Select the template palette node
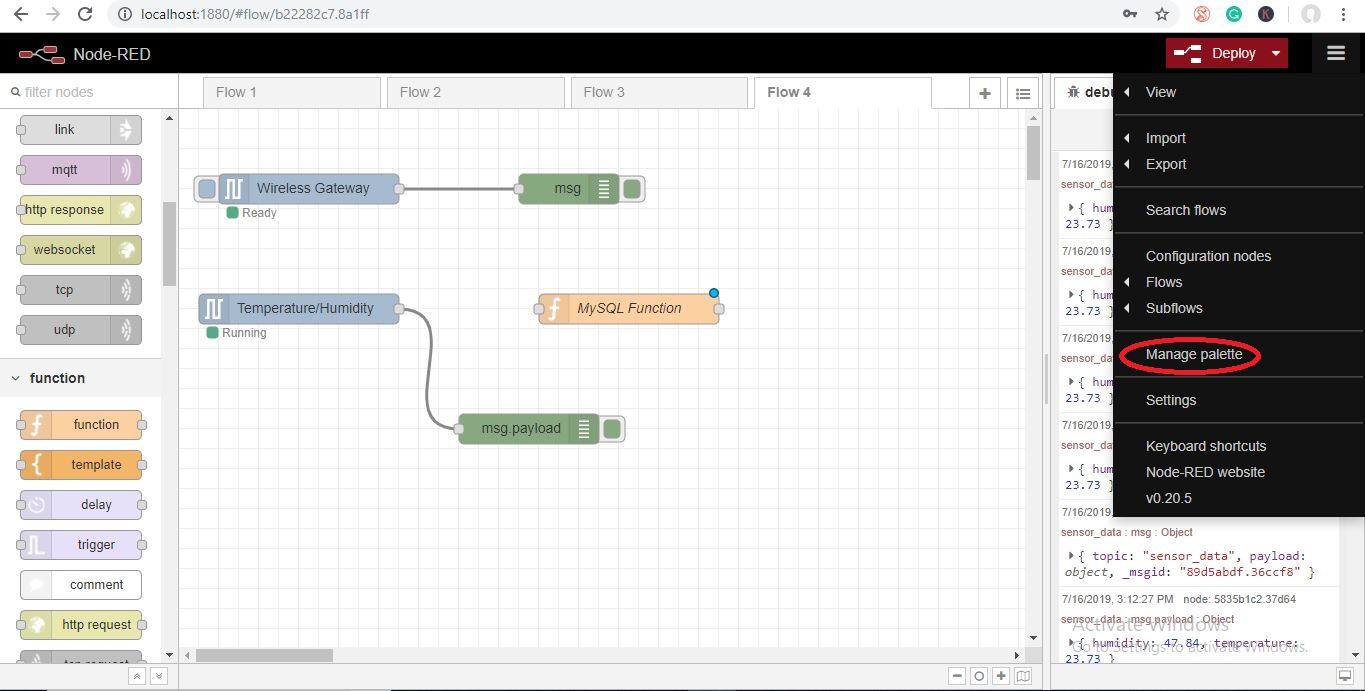Screen dimensions: 1365x691 tap(80, 465)
